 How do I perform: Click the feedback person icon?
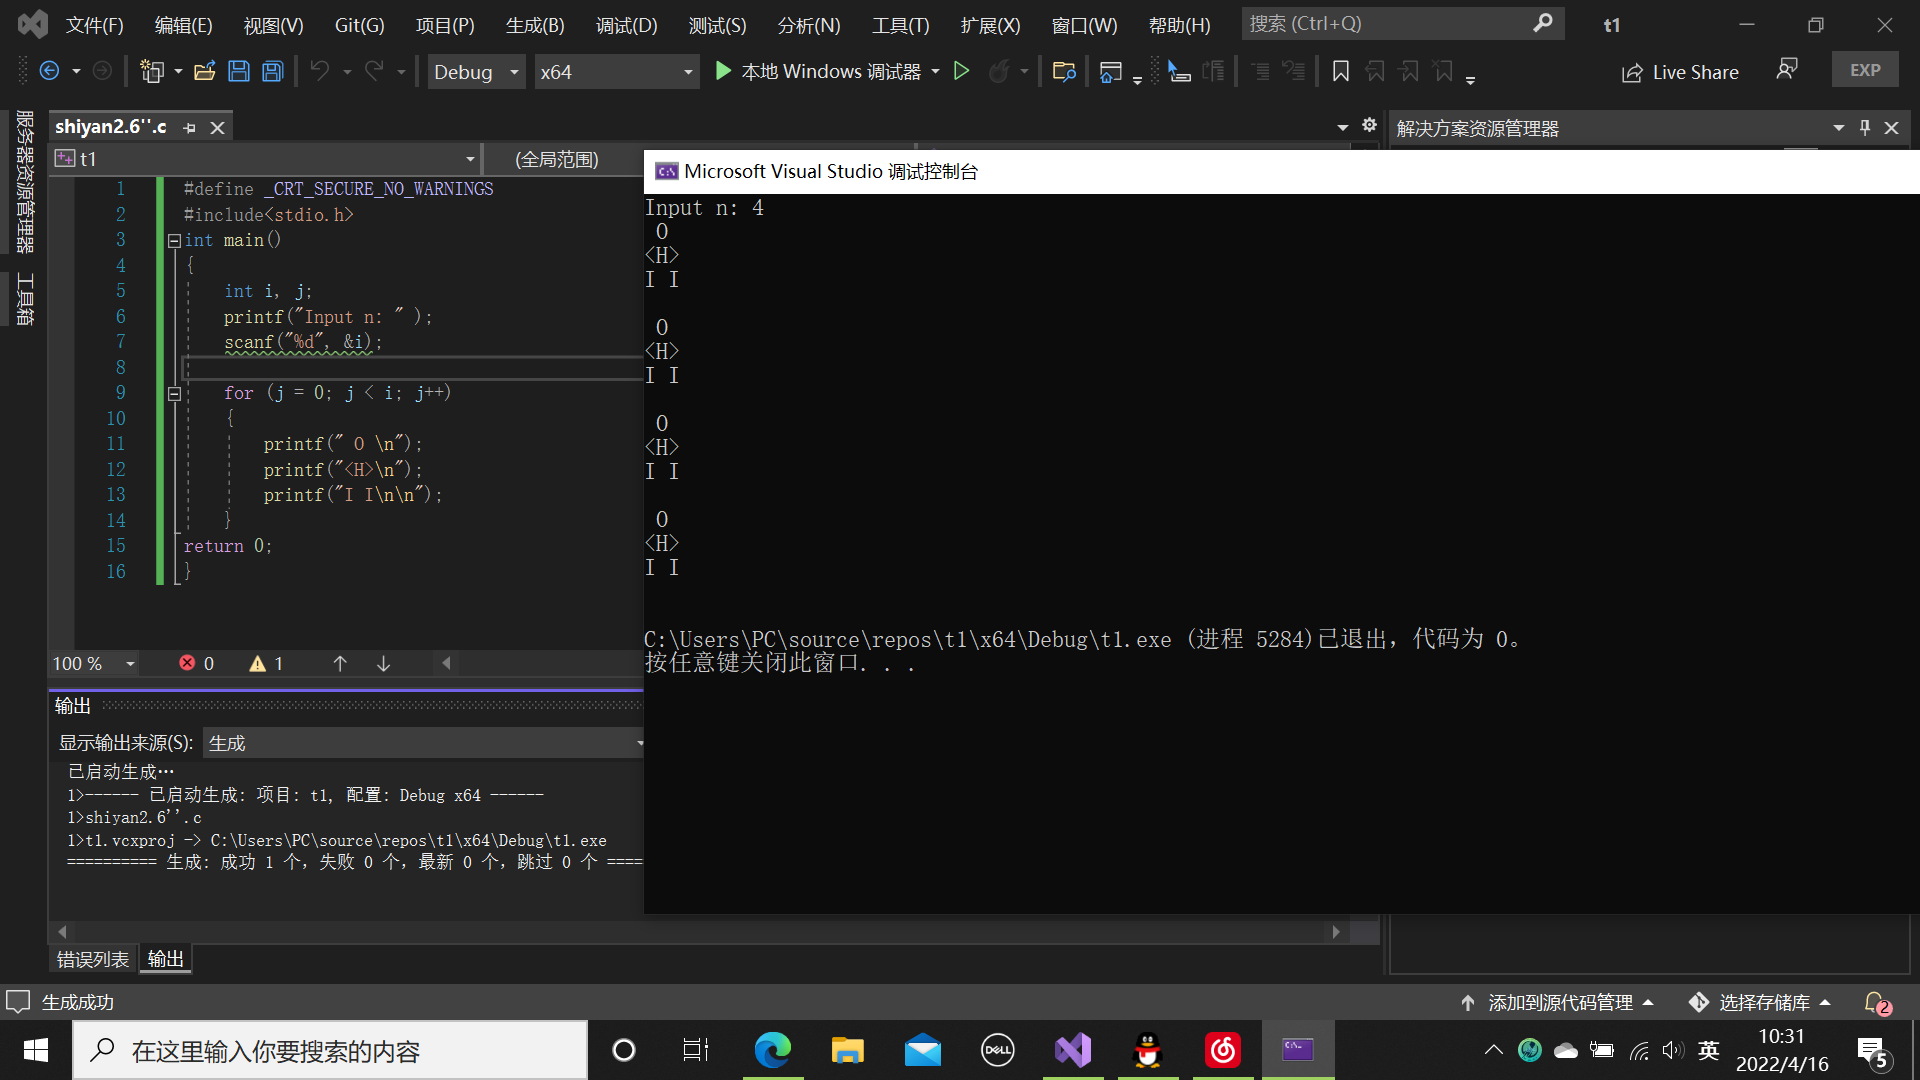pyautogui.click(x=1786, y=69)
